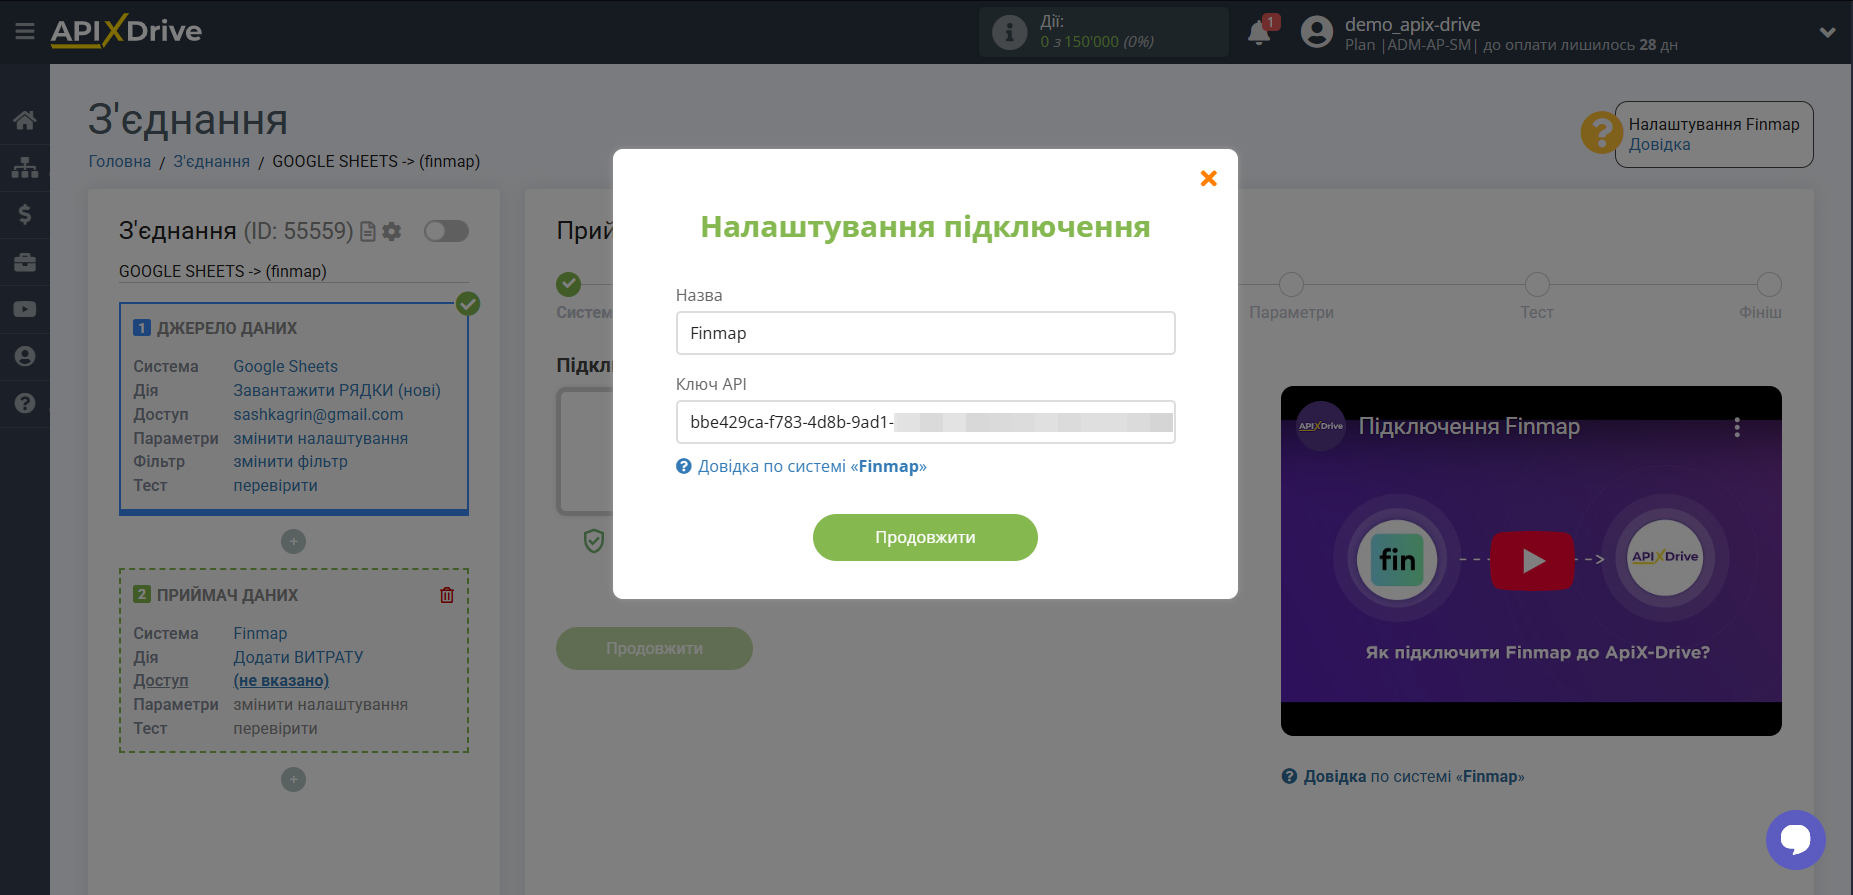Go to the Home sidebar icon
The width and height of the screenshot is (1853, 895).
click(x=25, y=121)
